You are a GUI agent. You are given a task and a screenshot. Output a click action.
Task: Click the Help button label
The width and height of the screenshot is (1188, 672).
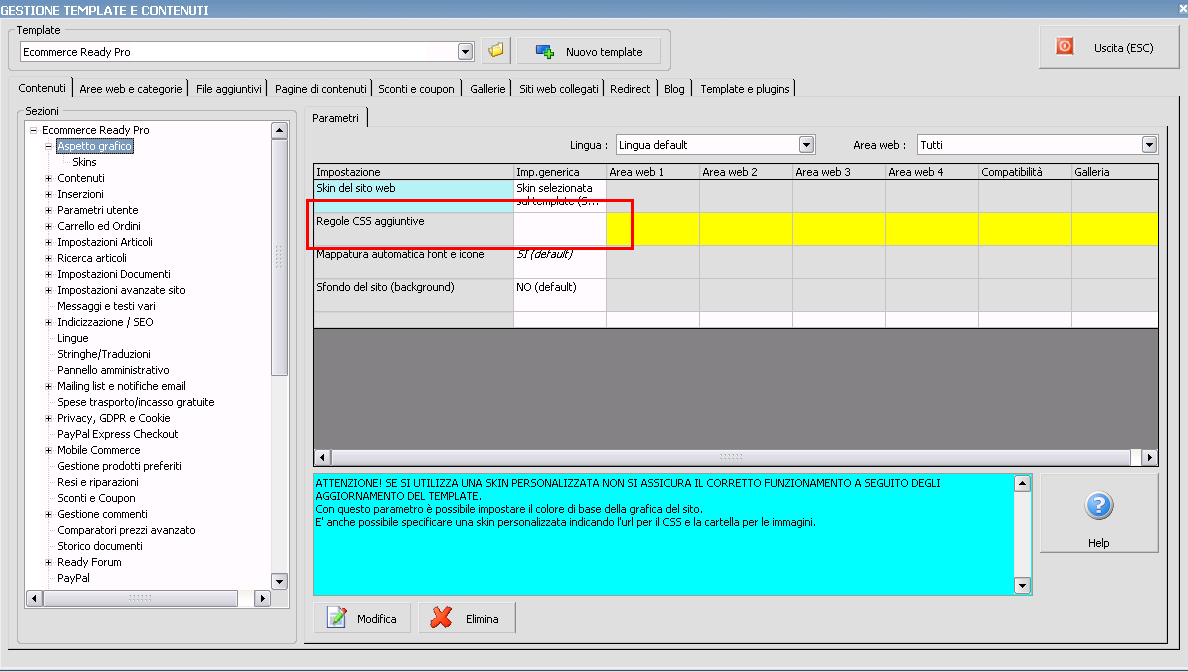(x=1098, y=542)
